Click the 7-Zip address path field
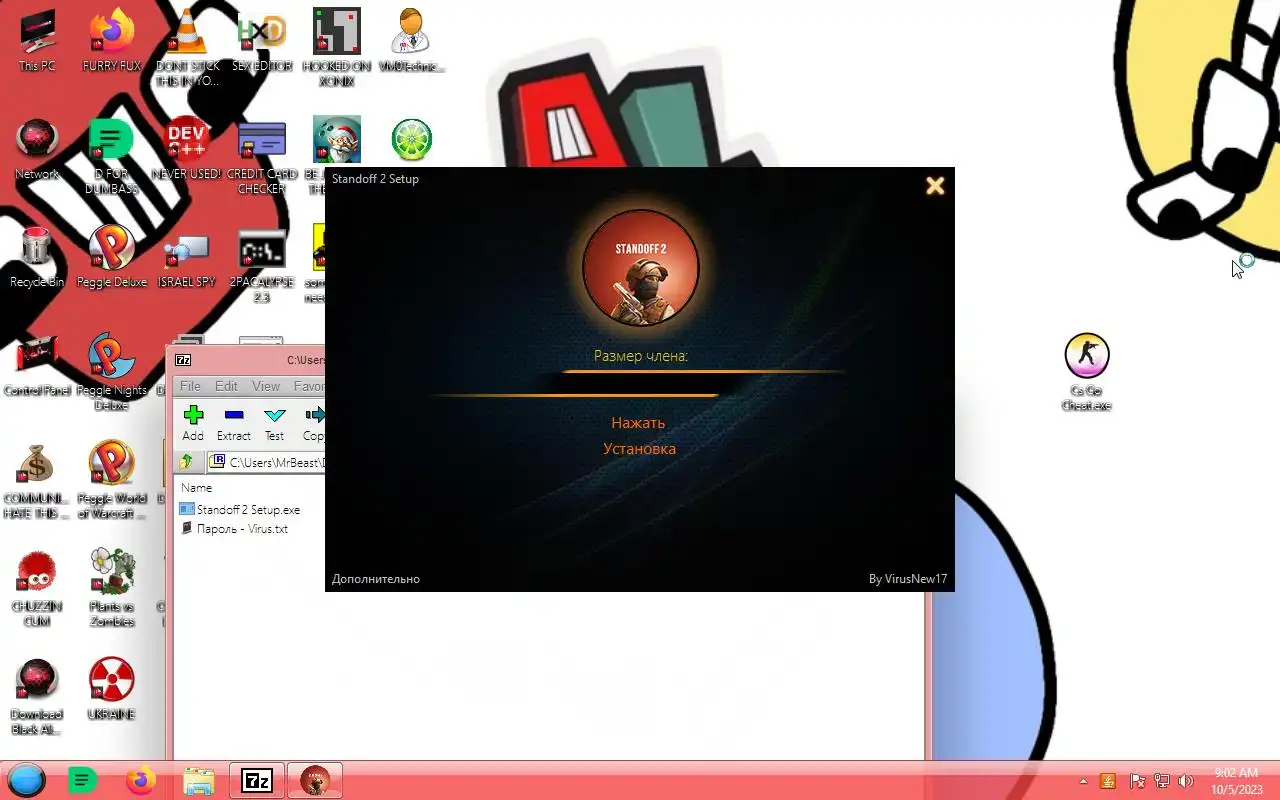 point(267,462)
